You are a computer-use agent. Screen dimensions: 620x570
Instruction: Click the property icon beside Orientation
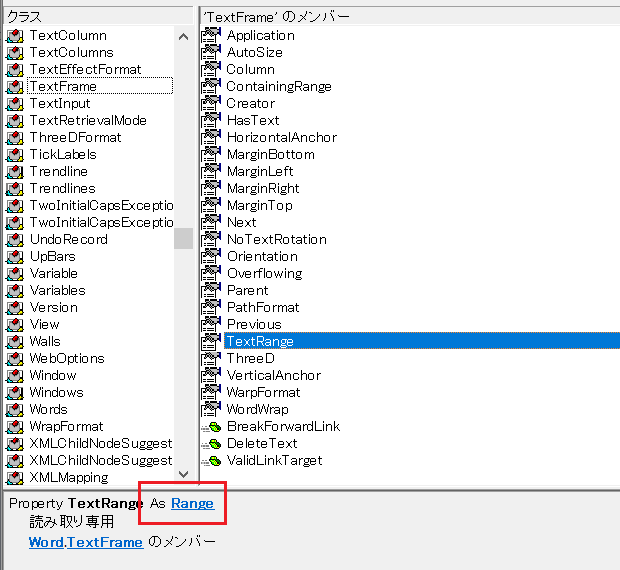(x=211, y=257)
